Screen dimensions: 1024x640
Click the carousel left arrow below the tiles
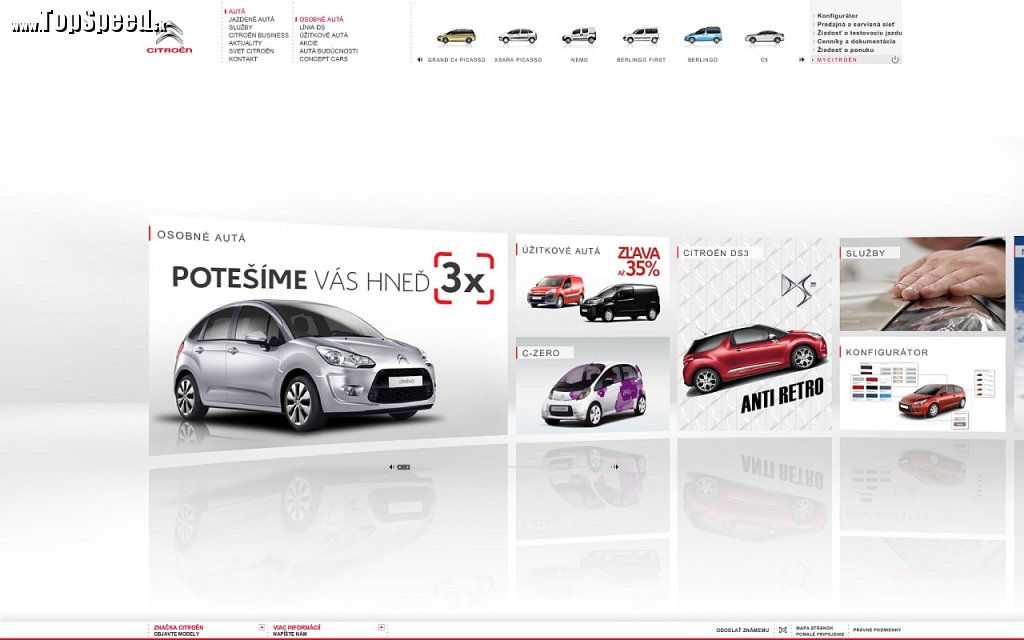(391, 467)
